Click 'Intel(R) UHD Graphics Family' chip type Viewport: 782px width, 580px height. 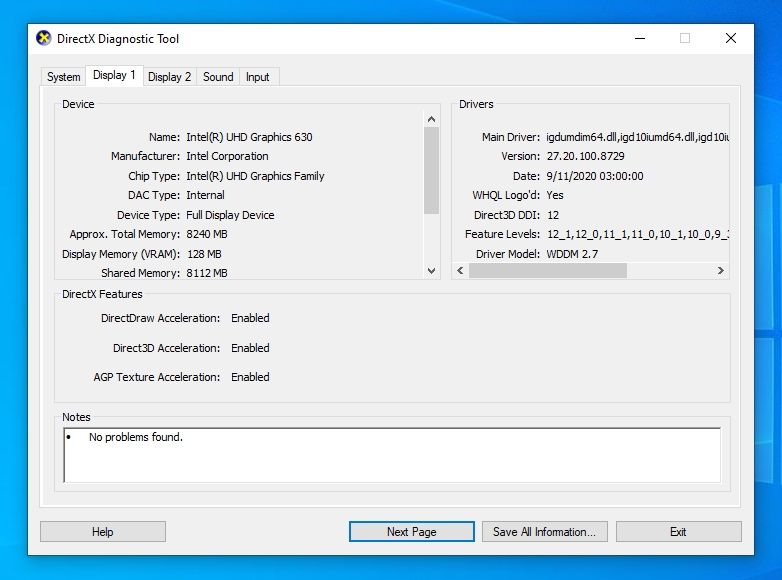point(255,176)
